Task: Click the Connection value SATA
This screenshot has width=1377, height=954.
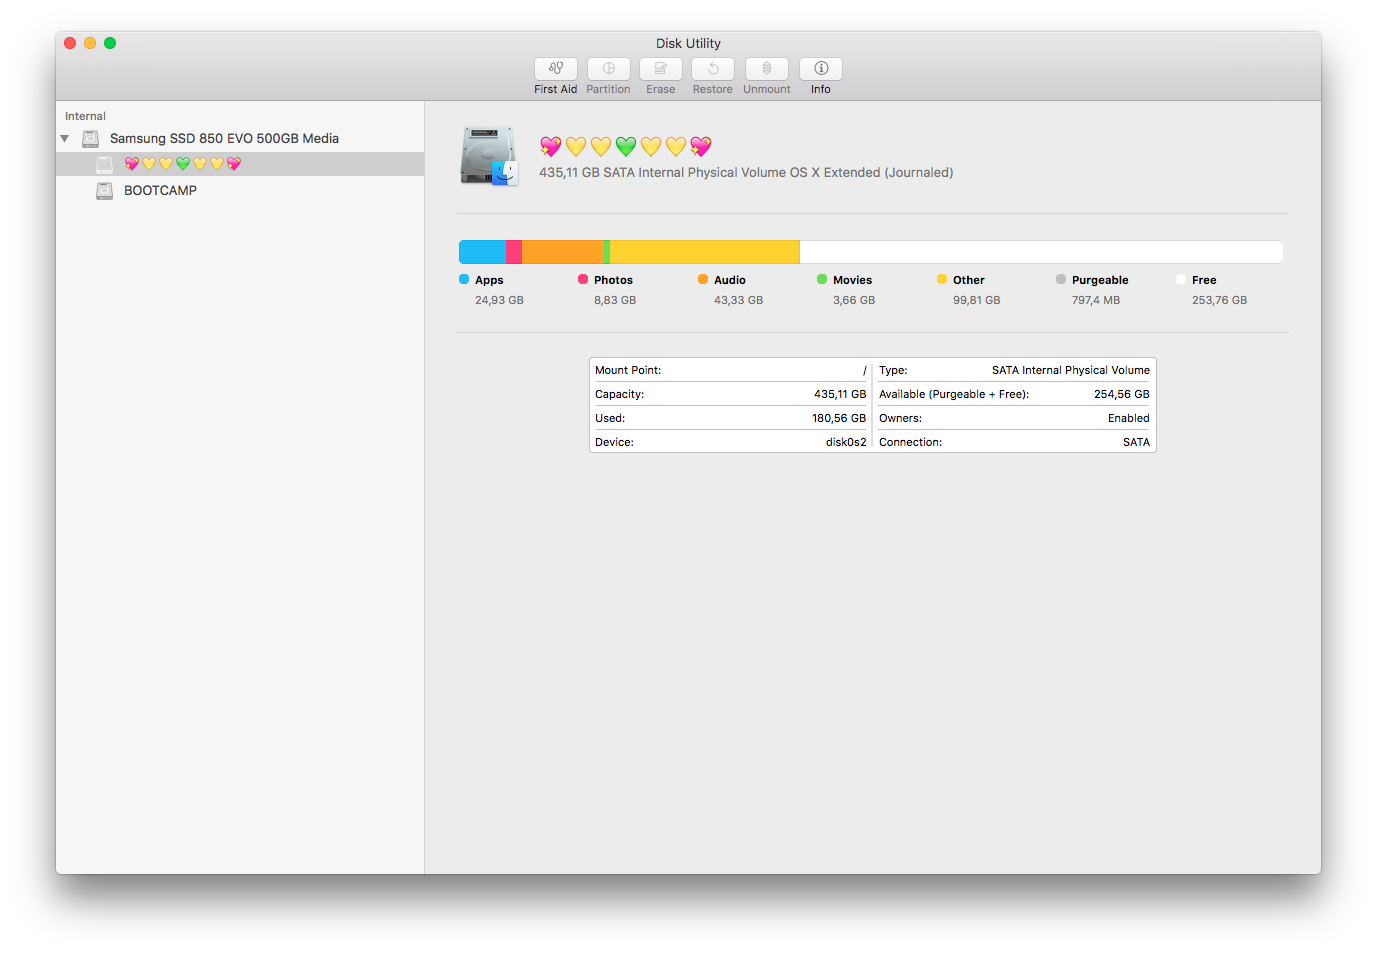Action: [1136, 442]
